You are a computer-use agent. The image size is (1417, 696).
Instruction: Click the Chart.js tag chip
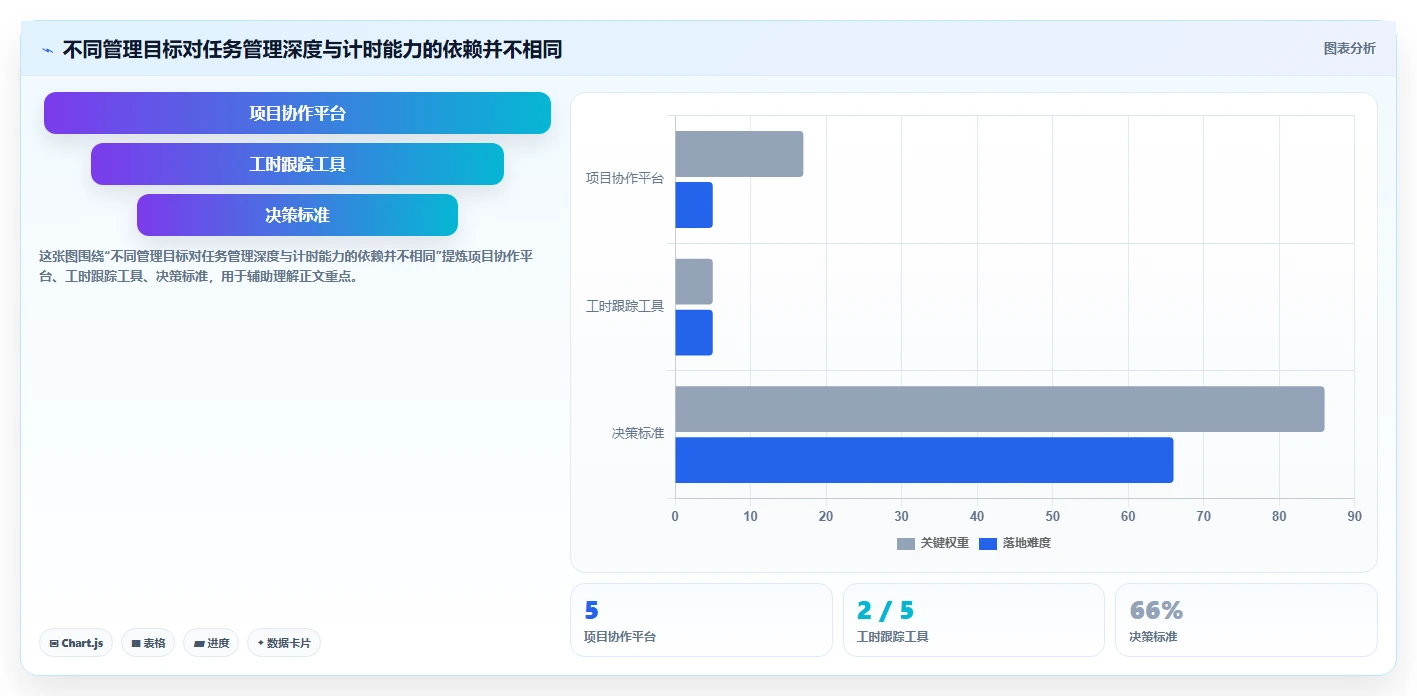point(76,643)
